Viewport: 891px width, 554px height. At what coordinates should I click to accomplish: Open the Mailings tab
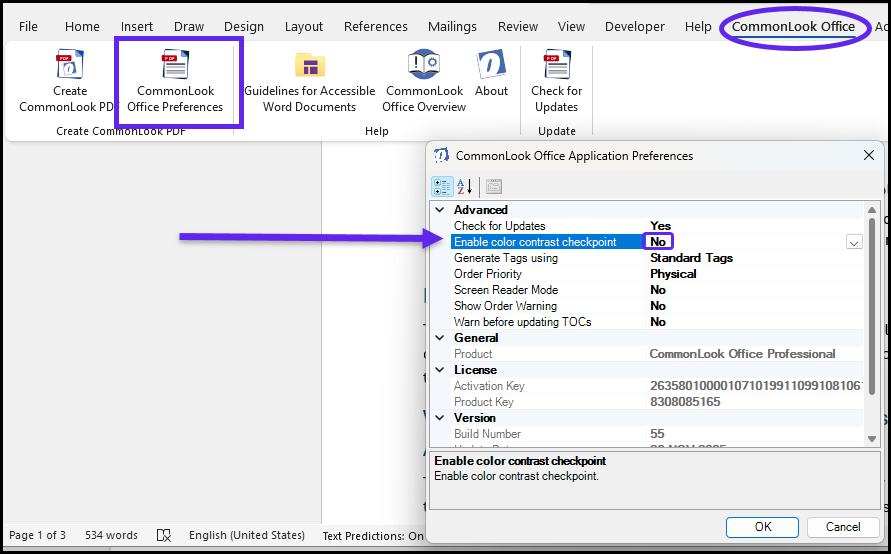452,27
